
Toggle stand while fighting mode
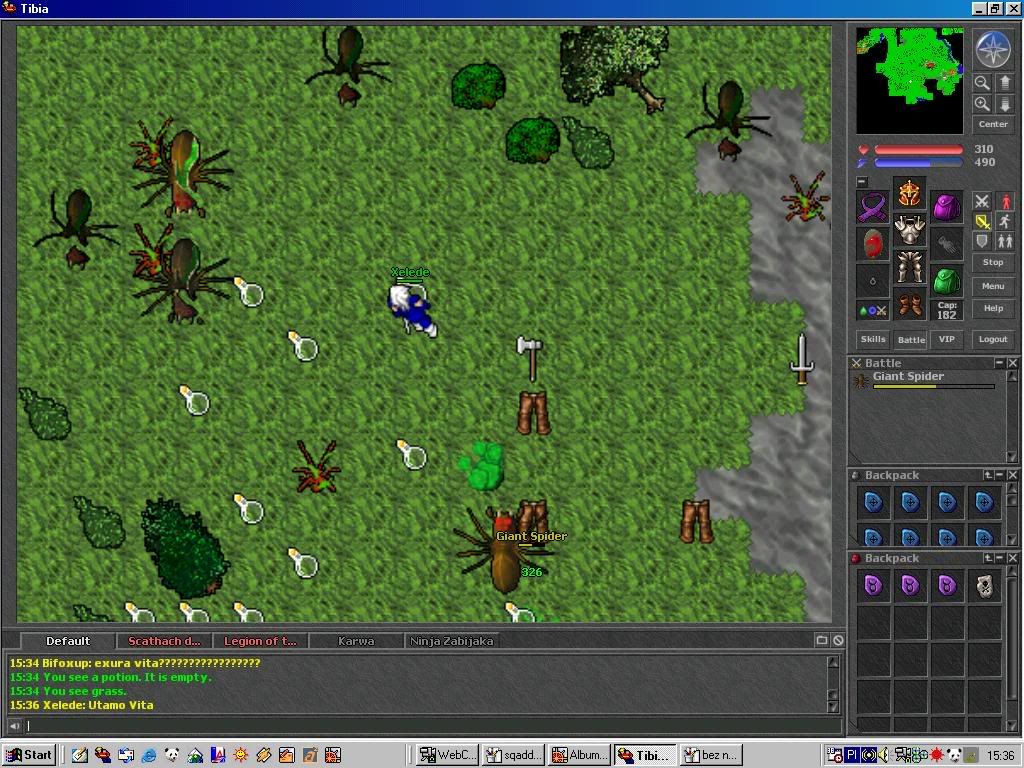(x=1005, y=201)
